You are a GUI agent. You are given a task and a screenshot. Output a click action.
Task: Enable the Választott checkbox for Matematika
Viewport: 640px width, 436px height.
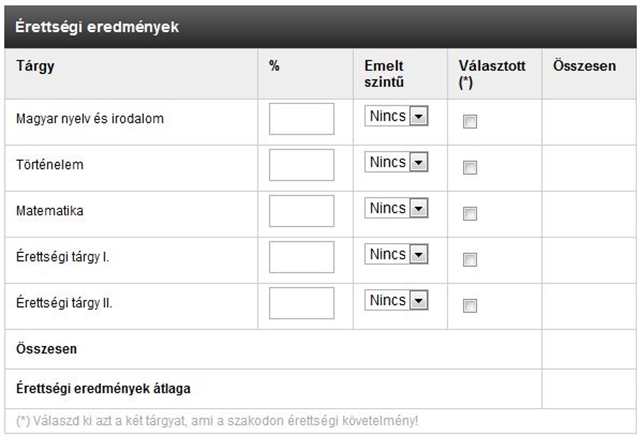(470, 213)
